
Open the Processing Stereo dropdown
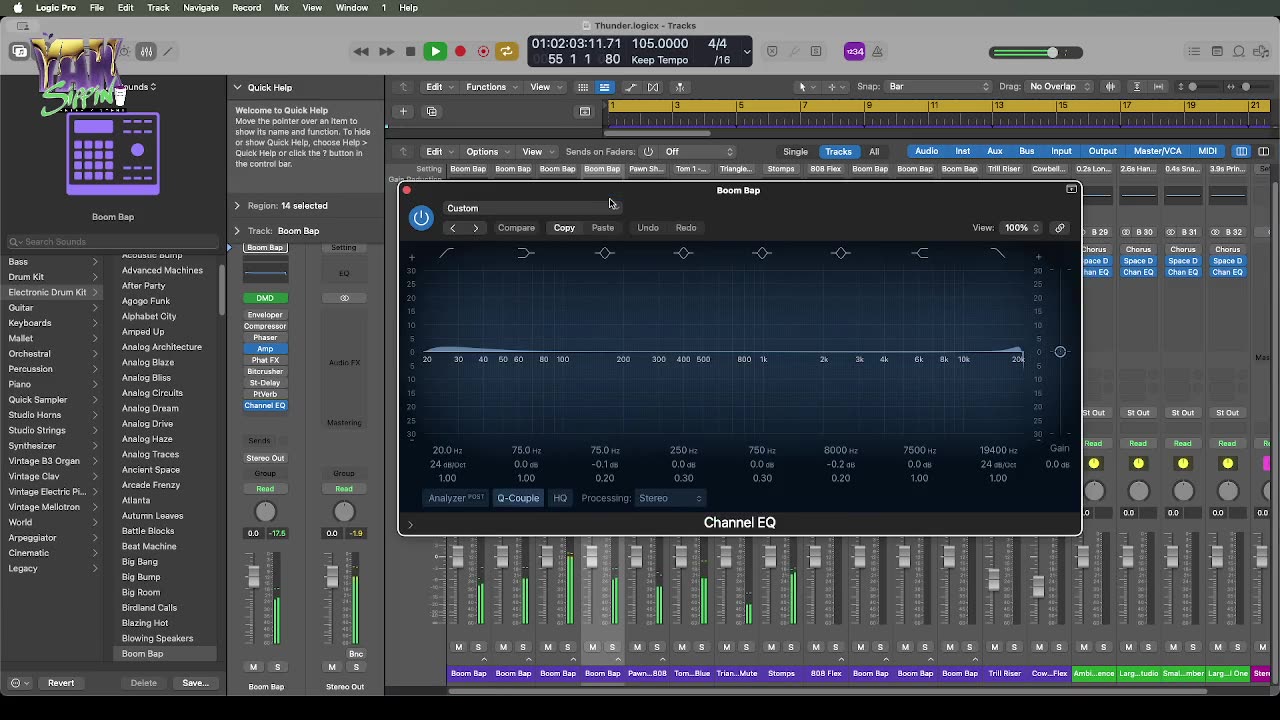point(670,498)
